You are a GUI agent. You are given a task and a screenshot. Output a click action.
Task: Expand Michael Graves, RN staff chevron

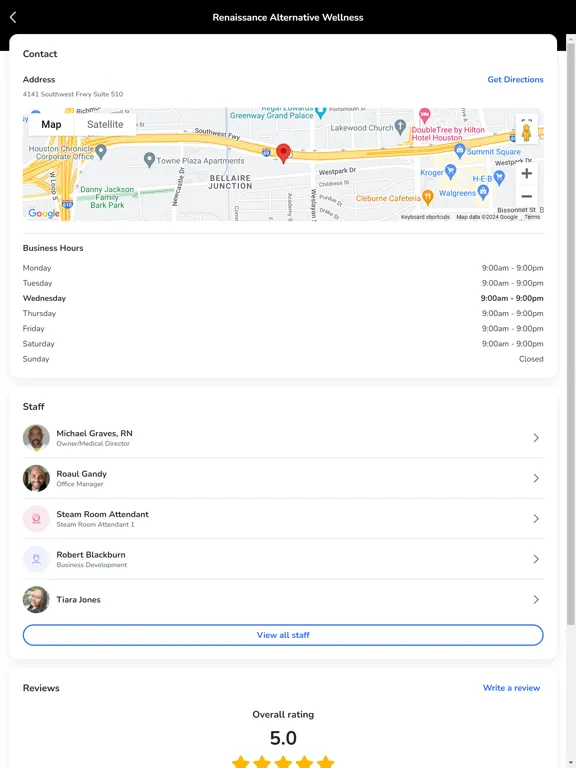(x=536, y=437)
